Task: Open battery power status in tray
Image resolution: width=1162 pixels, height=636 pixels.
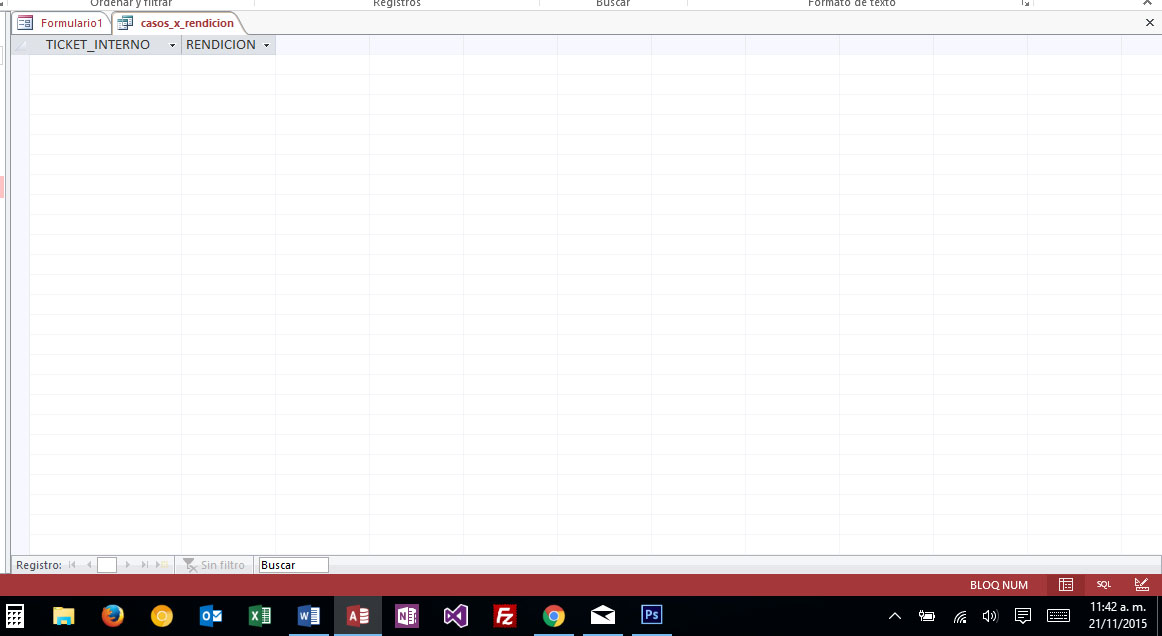Action: [x=926, y=616]
